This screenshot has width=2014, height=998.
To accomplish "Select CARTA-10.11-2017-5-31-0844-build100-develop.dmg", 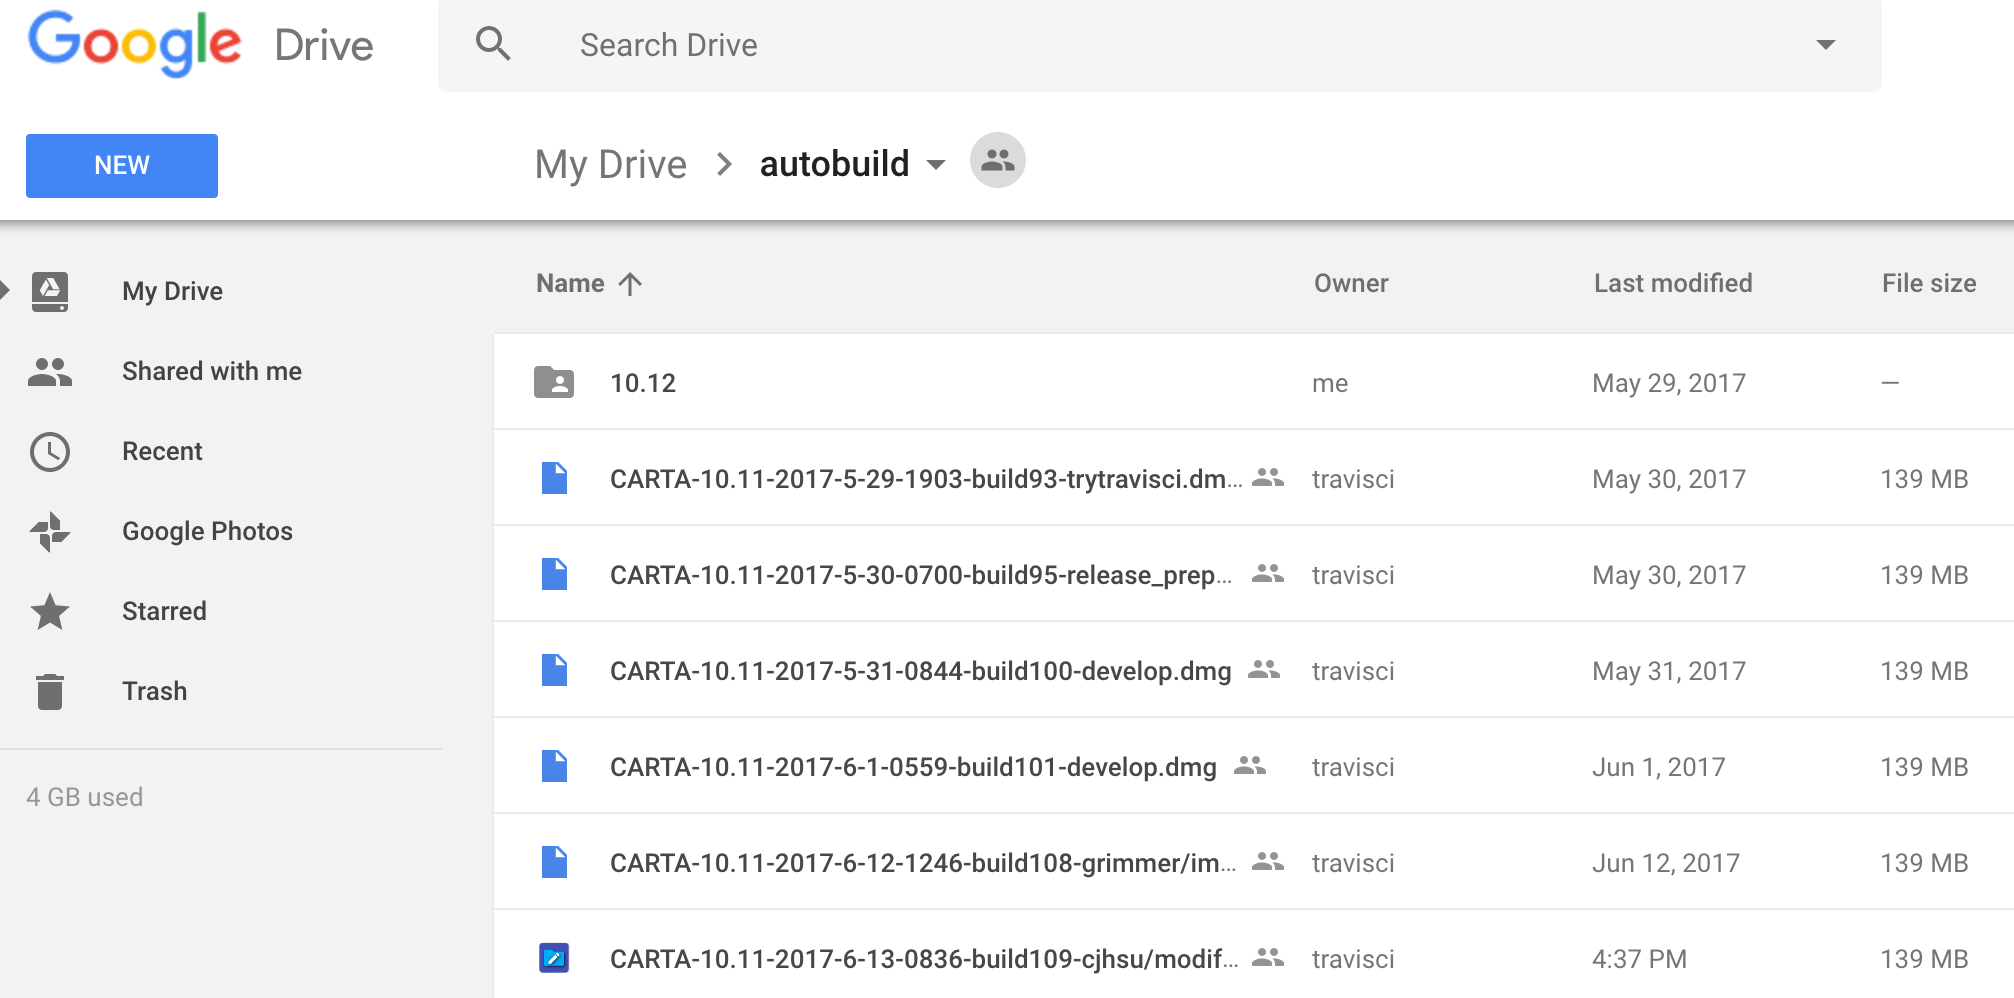I will coord(921,671).
